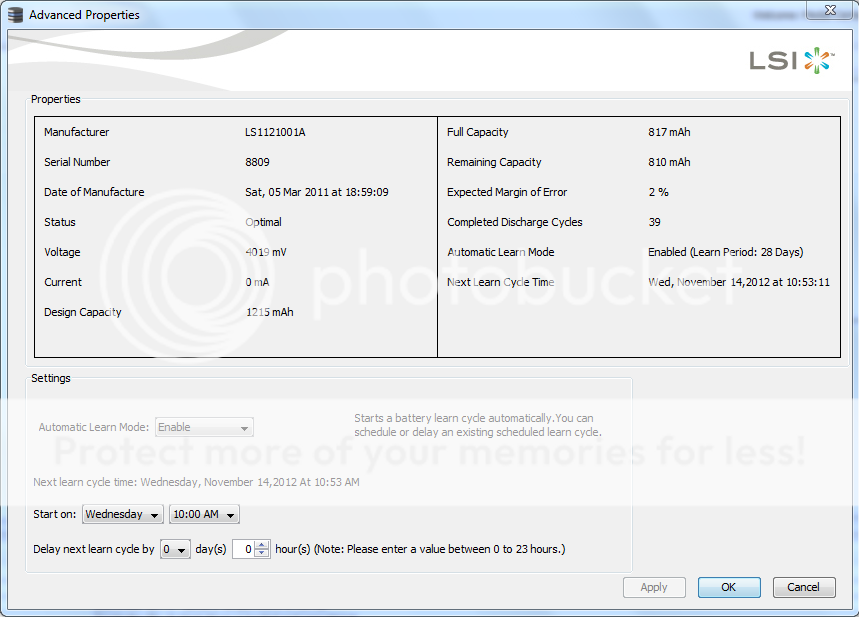Expand the Start on day dropdown (Wednesday)
The image size is (859, 617).
(123, 515)
